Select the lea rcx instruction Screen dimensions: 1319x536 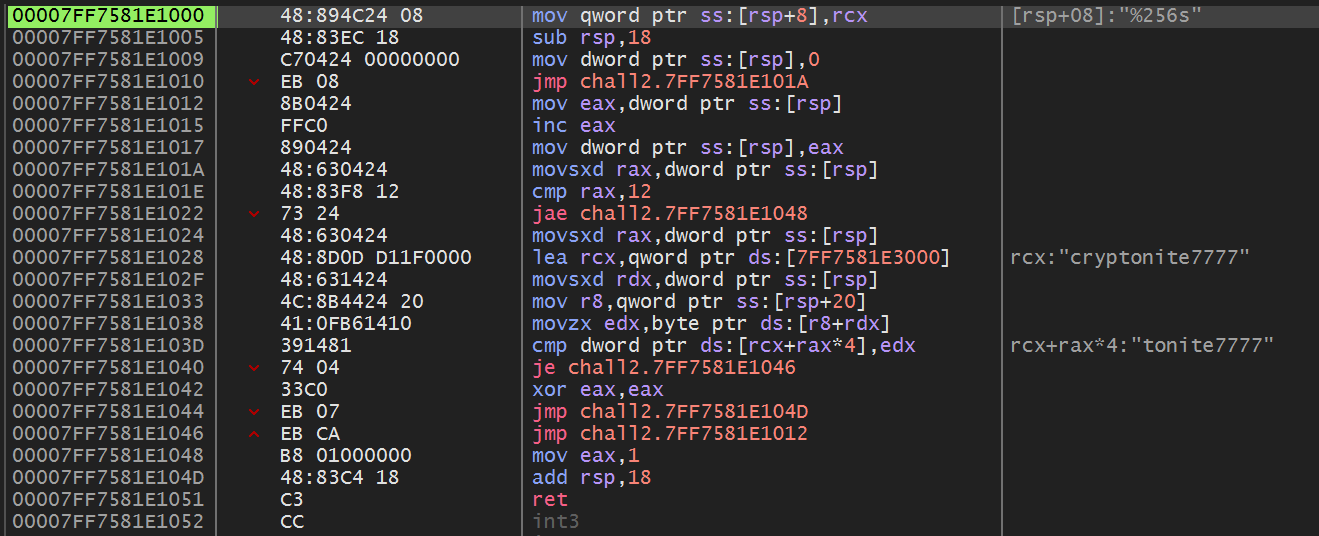[x=740, y=258]
